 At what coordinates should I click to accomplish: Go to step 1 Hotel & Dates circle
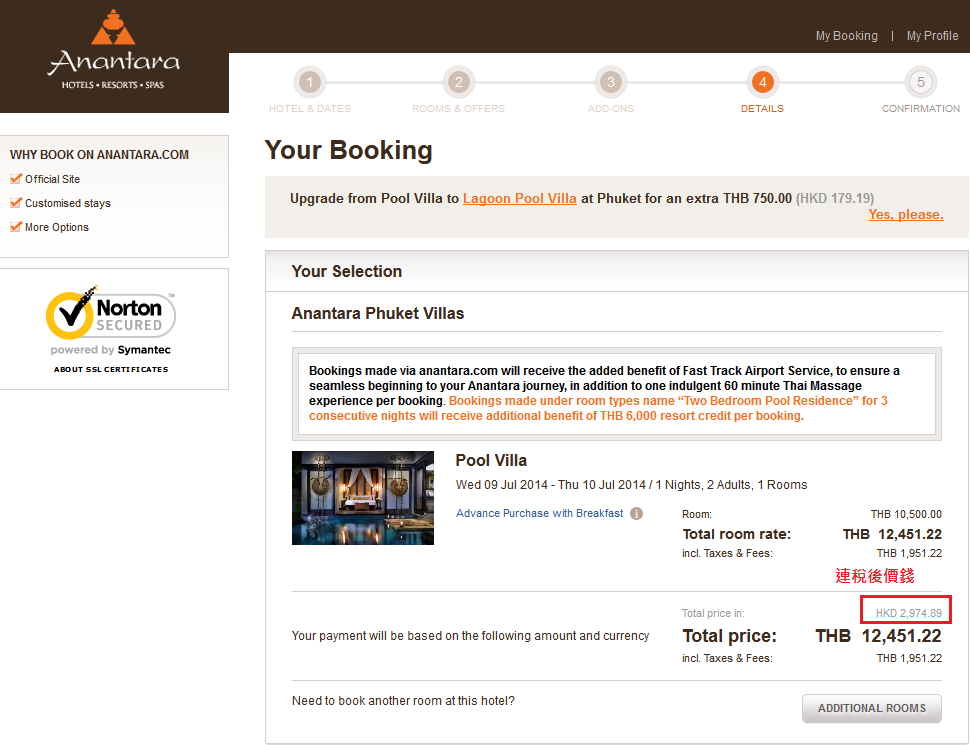point(310,82)
